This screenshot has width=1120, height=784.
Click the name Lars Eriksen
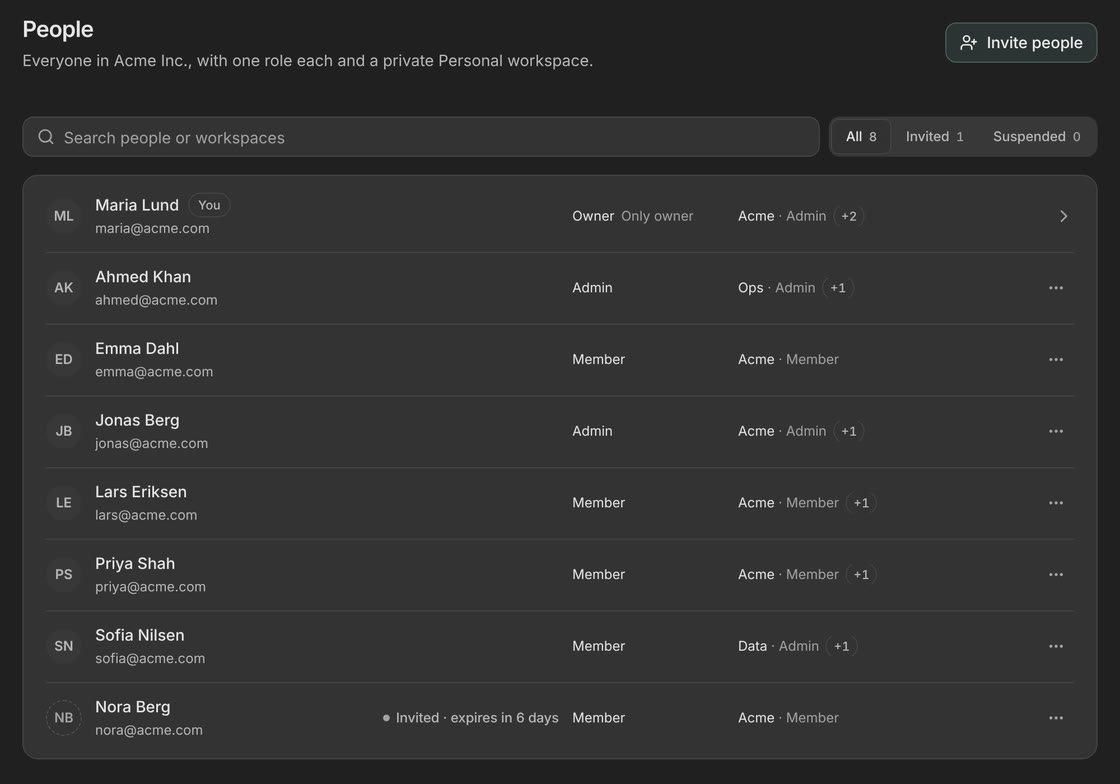click(141, 492)
